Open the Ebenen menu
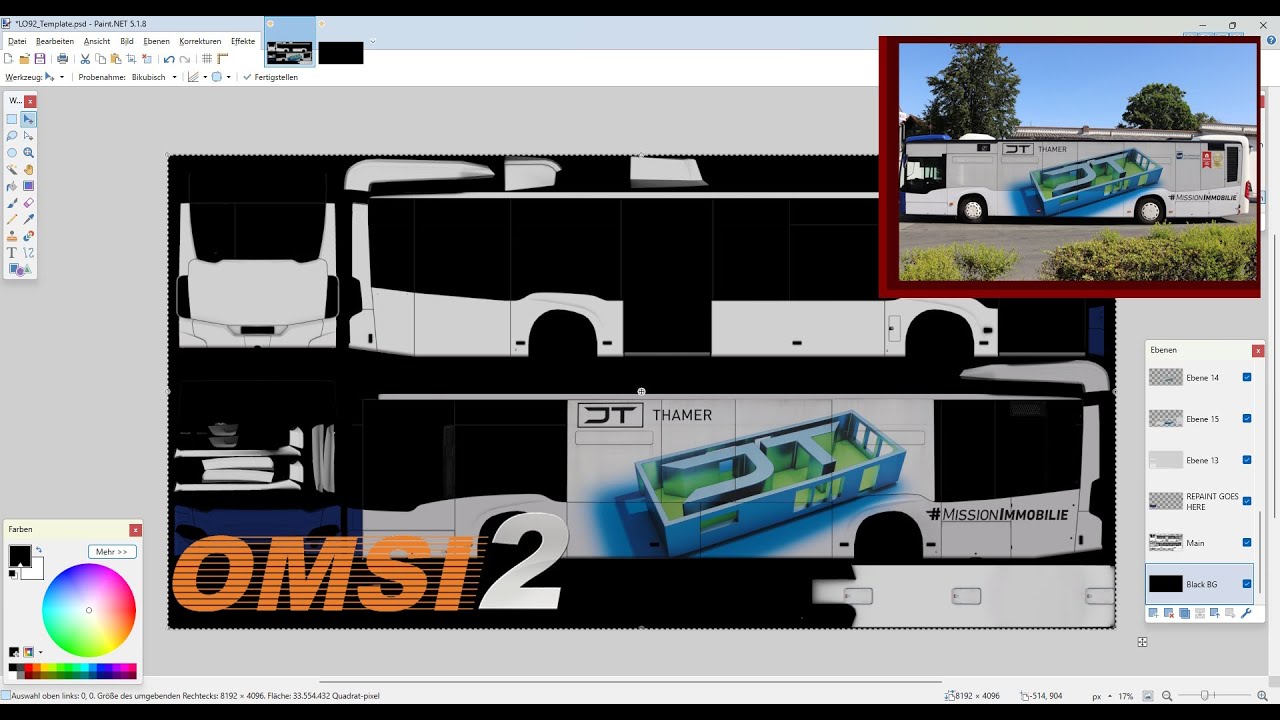Screen dimensions: 1280x720 (x=156, y=41)
